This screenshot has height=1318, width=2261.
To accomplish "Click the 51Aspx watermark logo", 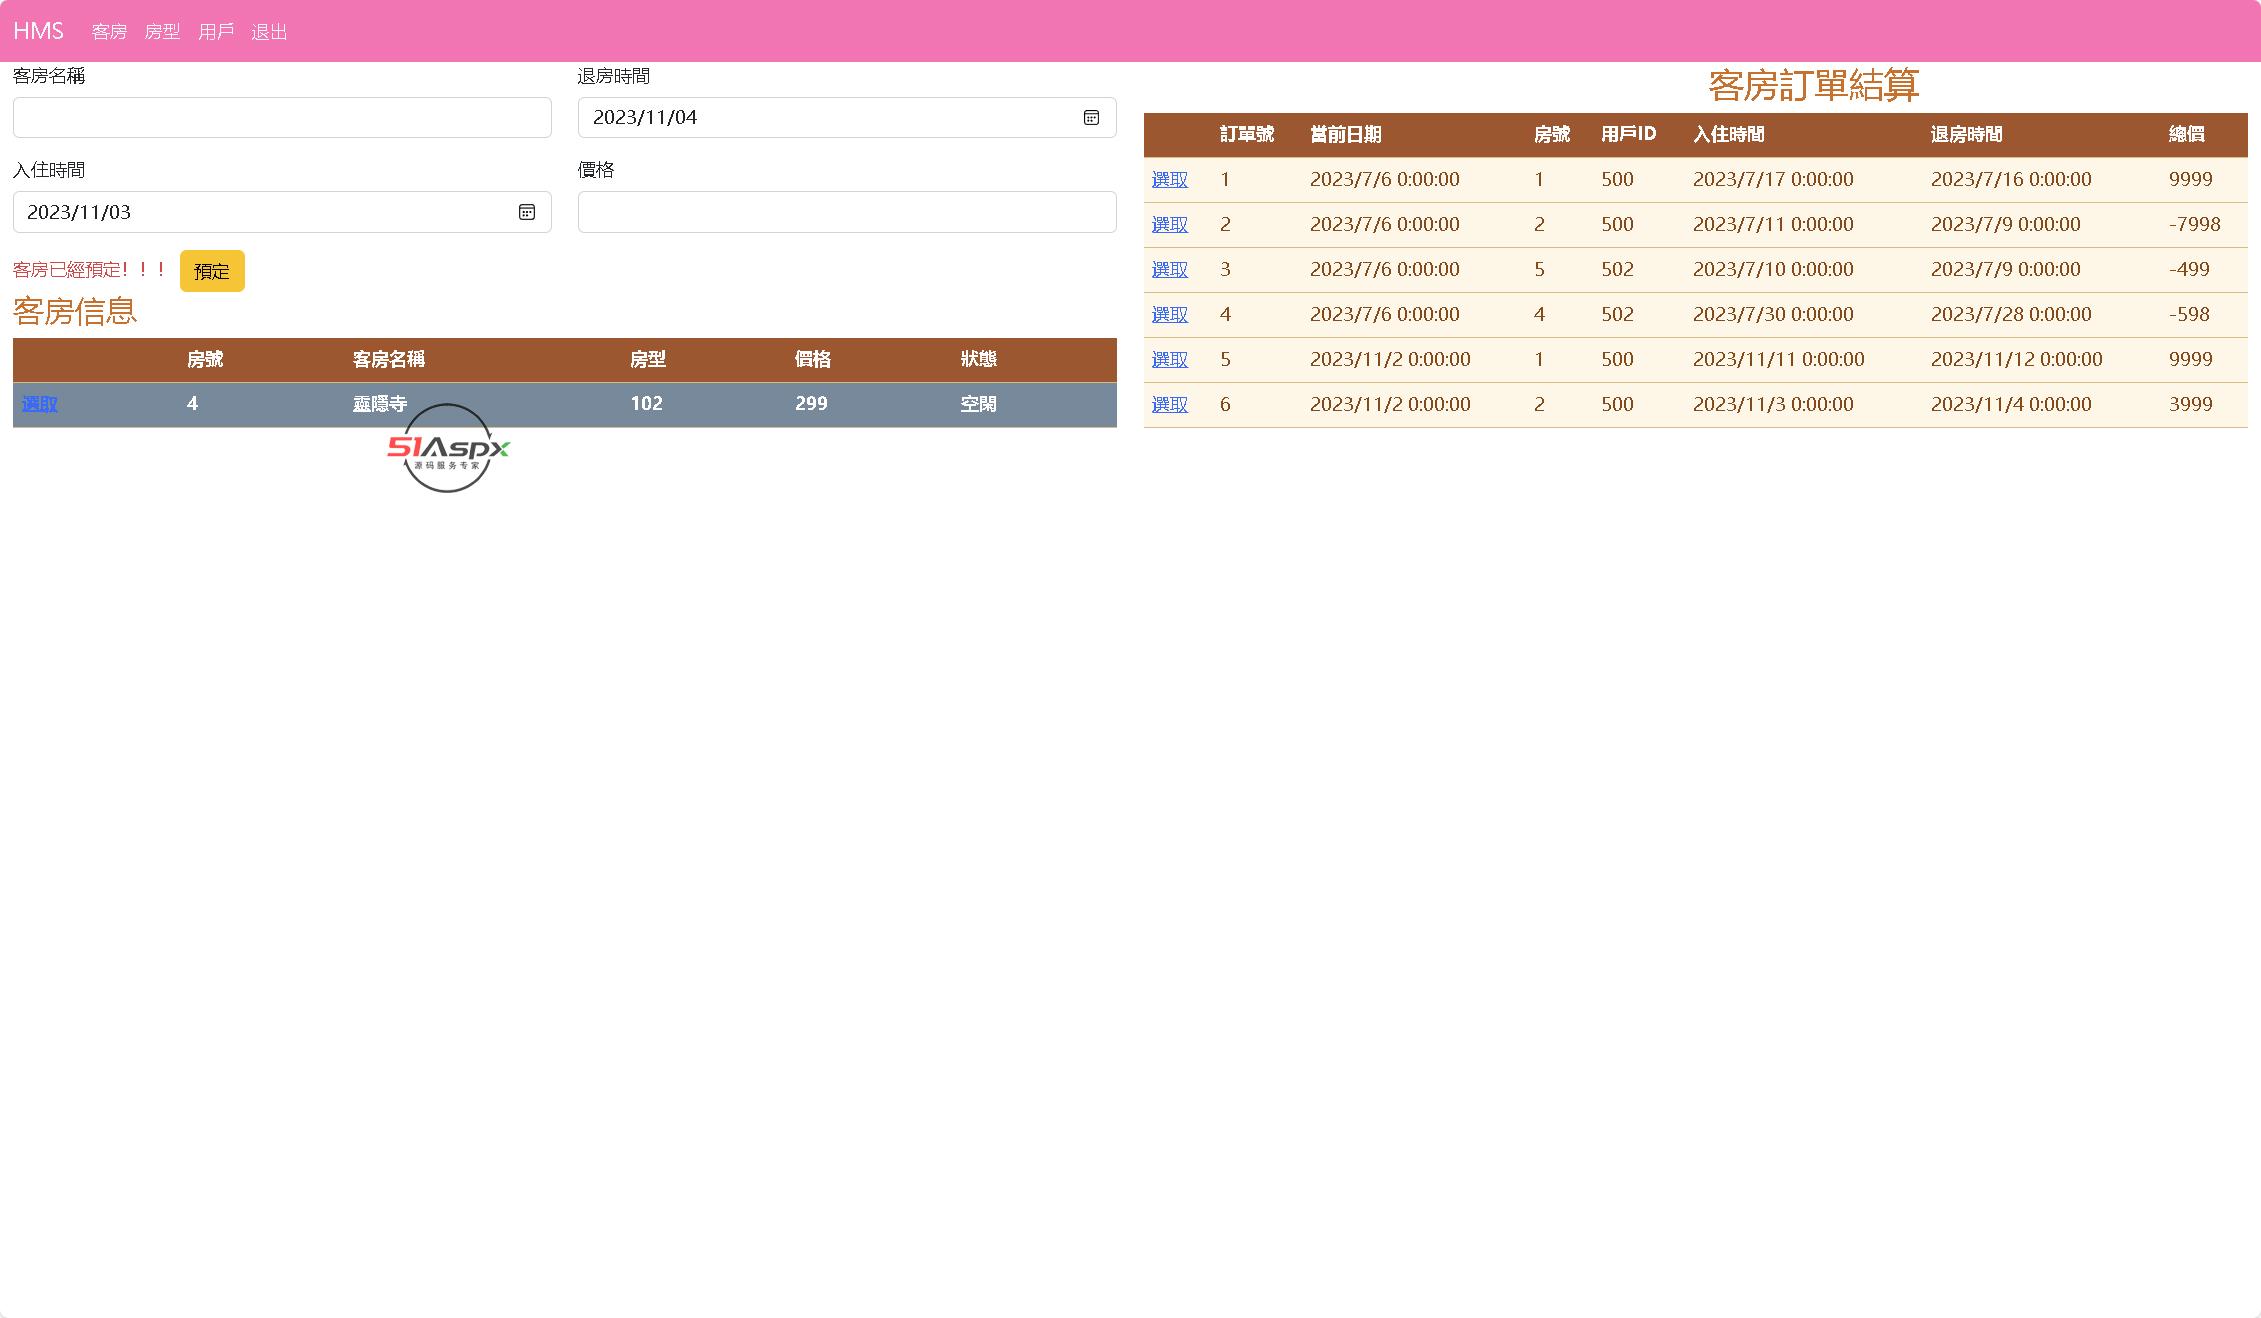I will pyautogui.click(x=448, y=449).
